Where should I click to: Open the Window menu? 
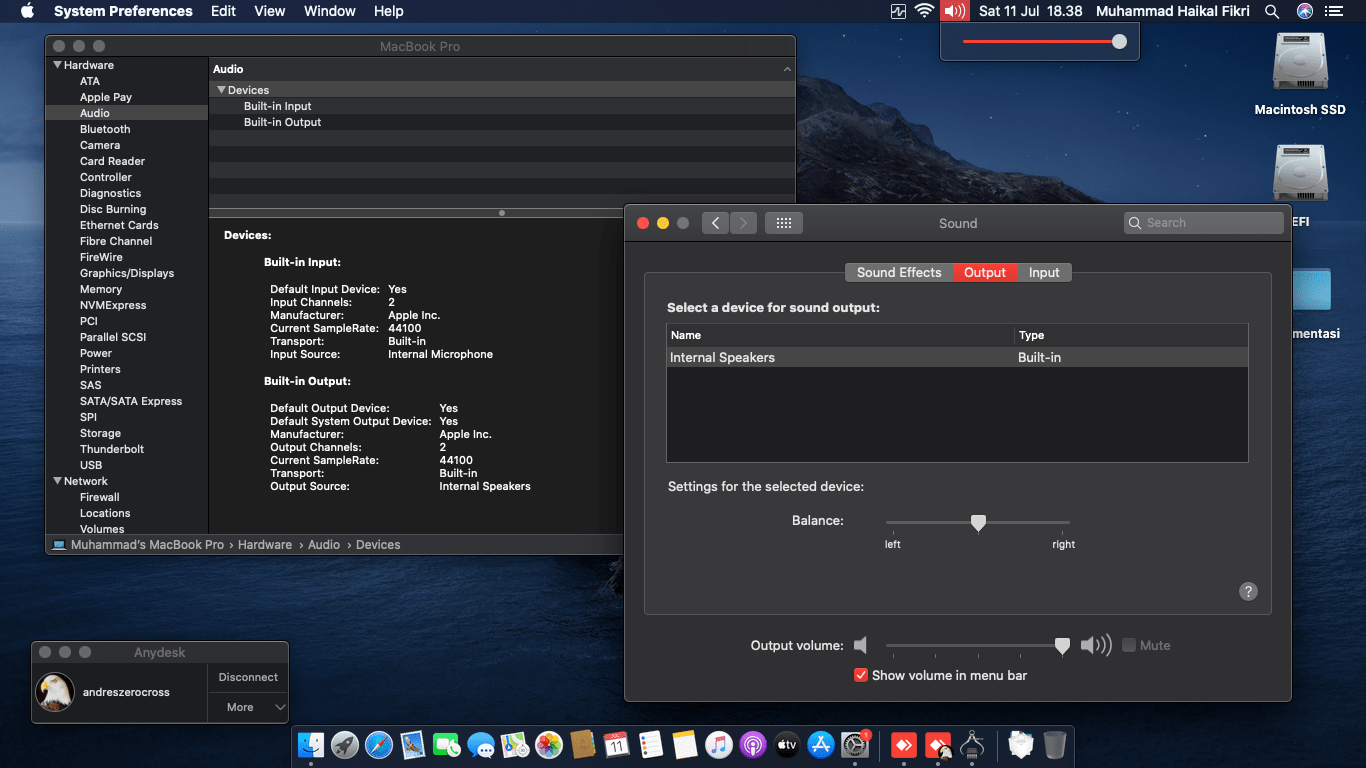coord(329,11)
